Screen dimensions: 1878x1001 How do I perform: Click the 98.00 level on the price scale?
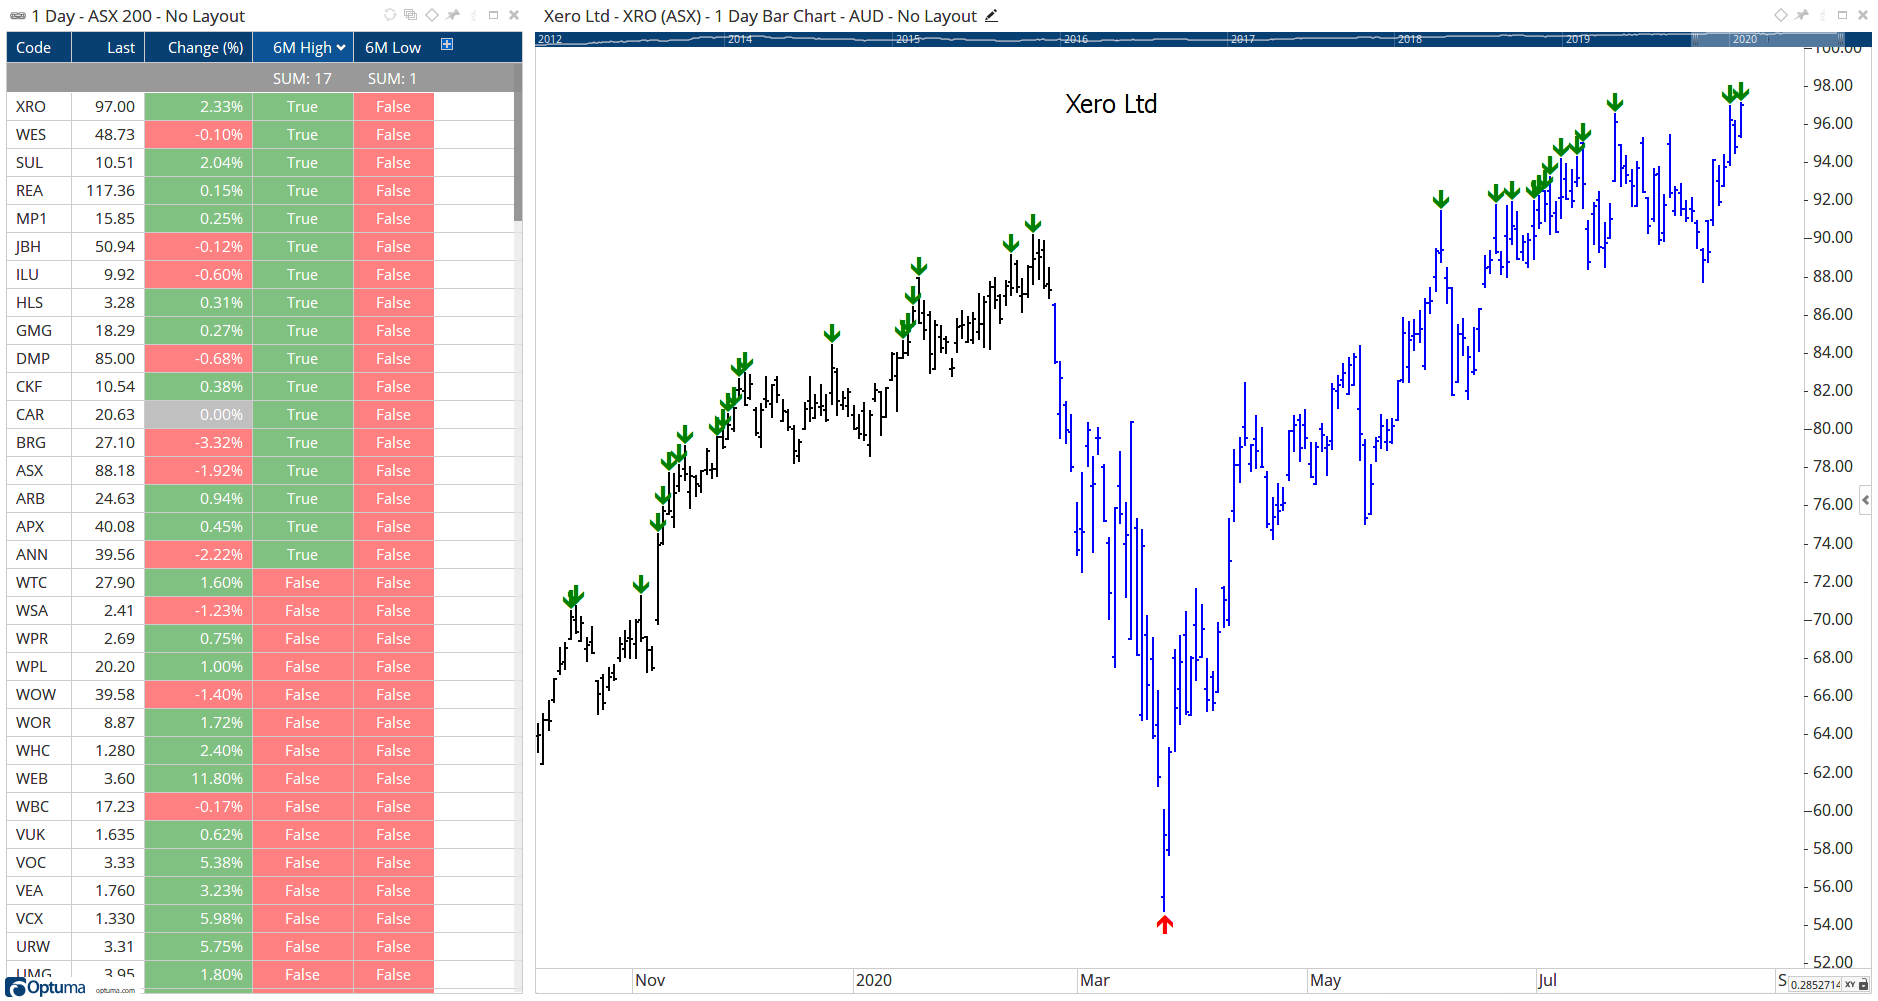(x=1833, y=85)
